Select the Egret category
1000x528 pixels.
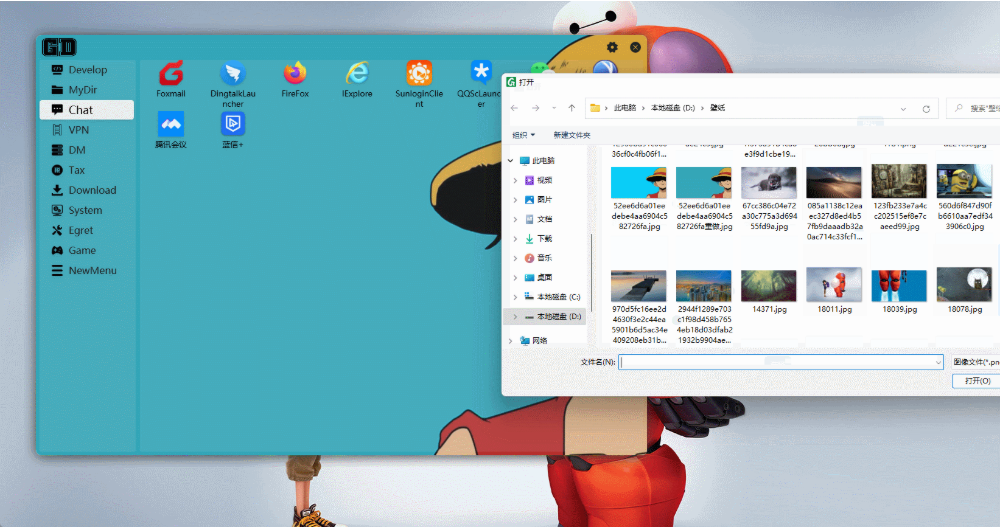87,230
